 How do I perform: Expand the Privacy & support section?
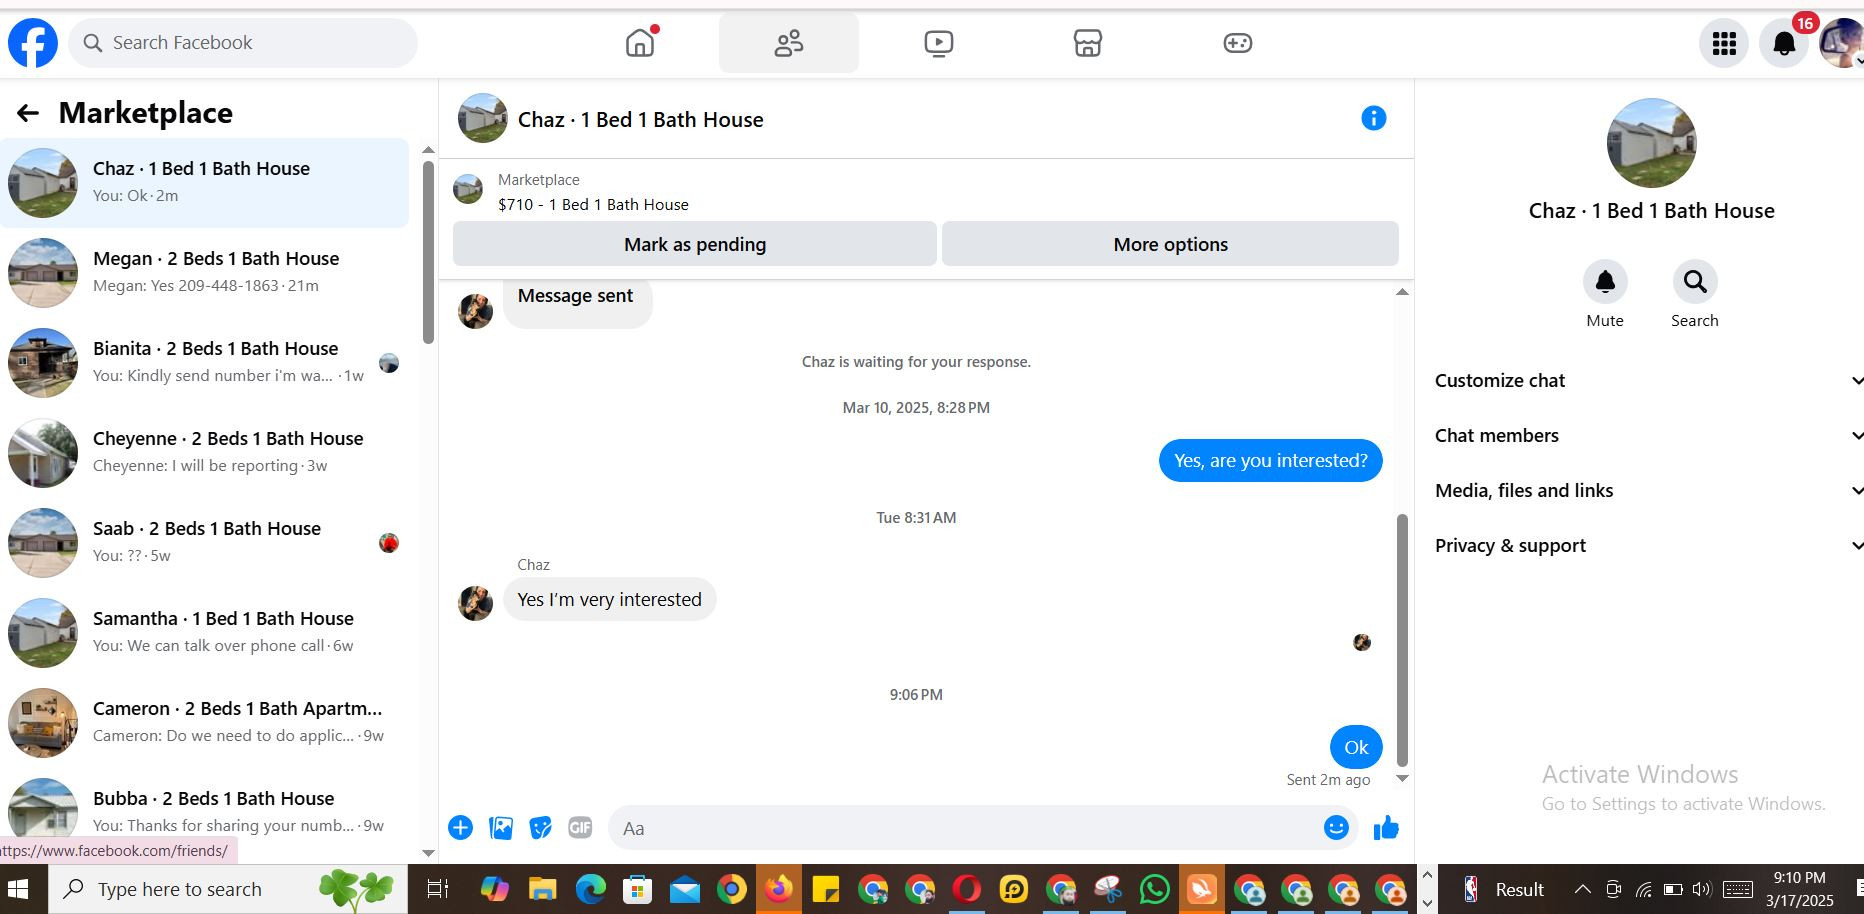(x=1648, y=545)
